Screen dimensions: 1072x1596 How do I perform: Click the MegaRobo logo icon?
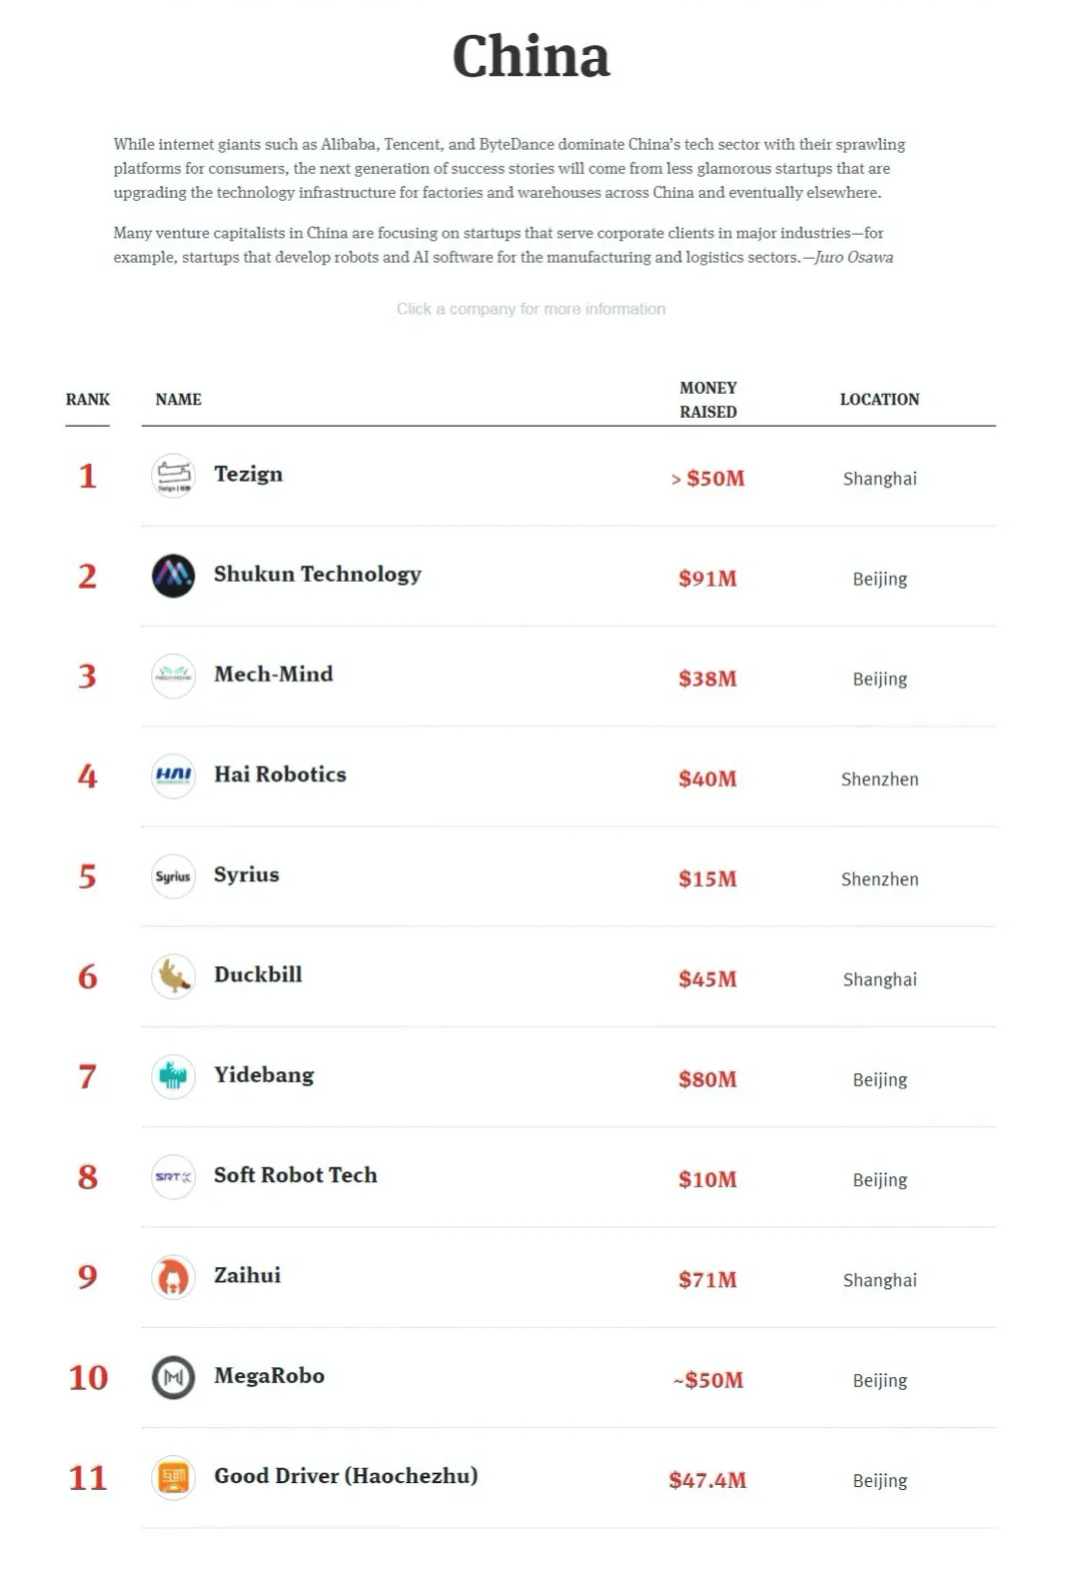click(x=173, y=1377)
